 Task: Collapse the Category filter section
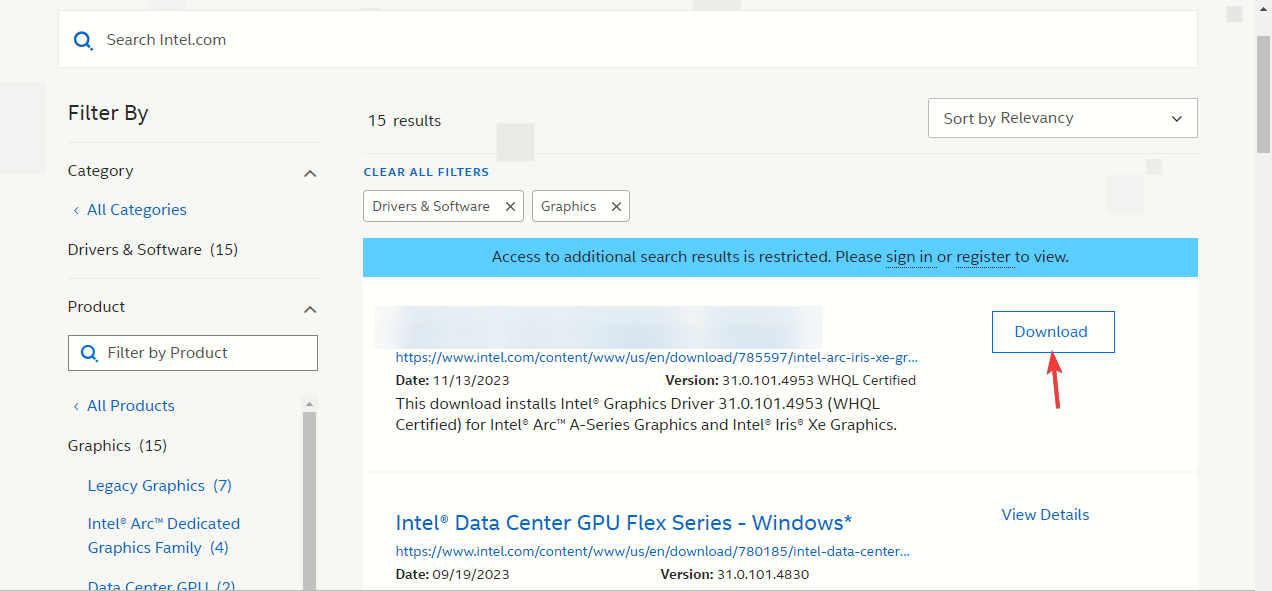pyautogui.click(x=310, y=173)
